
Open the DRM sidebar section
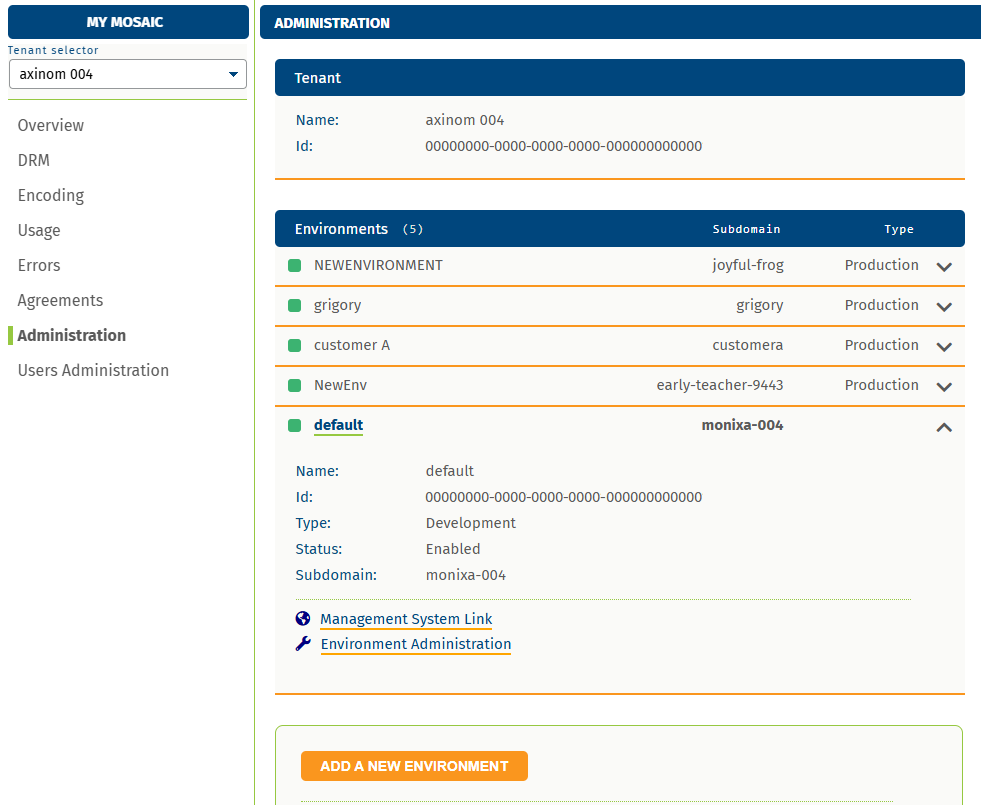34,160
